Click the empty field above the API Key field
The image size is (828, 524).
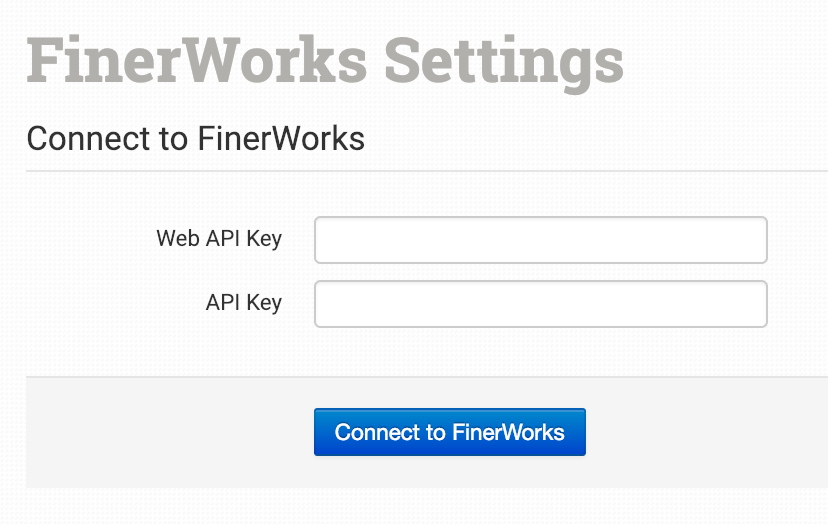tap(540, 240)
